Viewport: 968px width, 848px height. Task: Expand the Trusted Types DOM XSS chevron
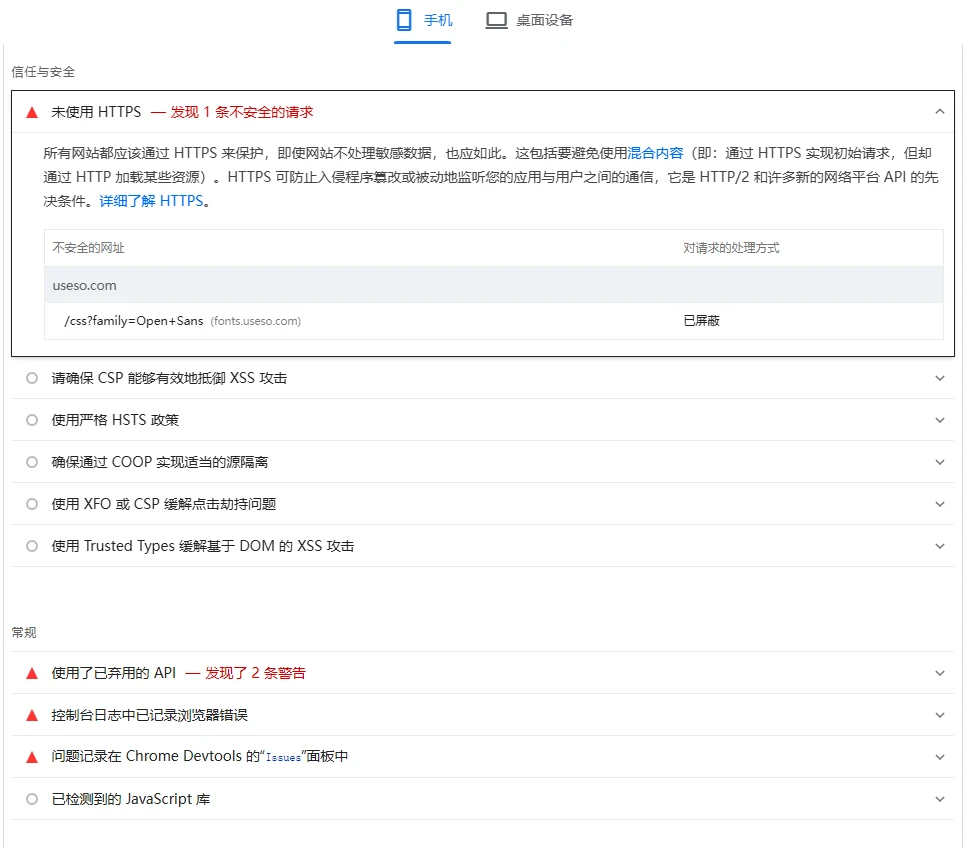939,546
